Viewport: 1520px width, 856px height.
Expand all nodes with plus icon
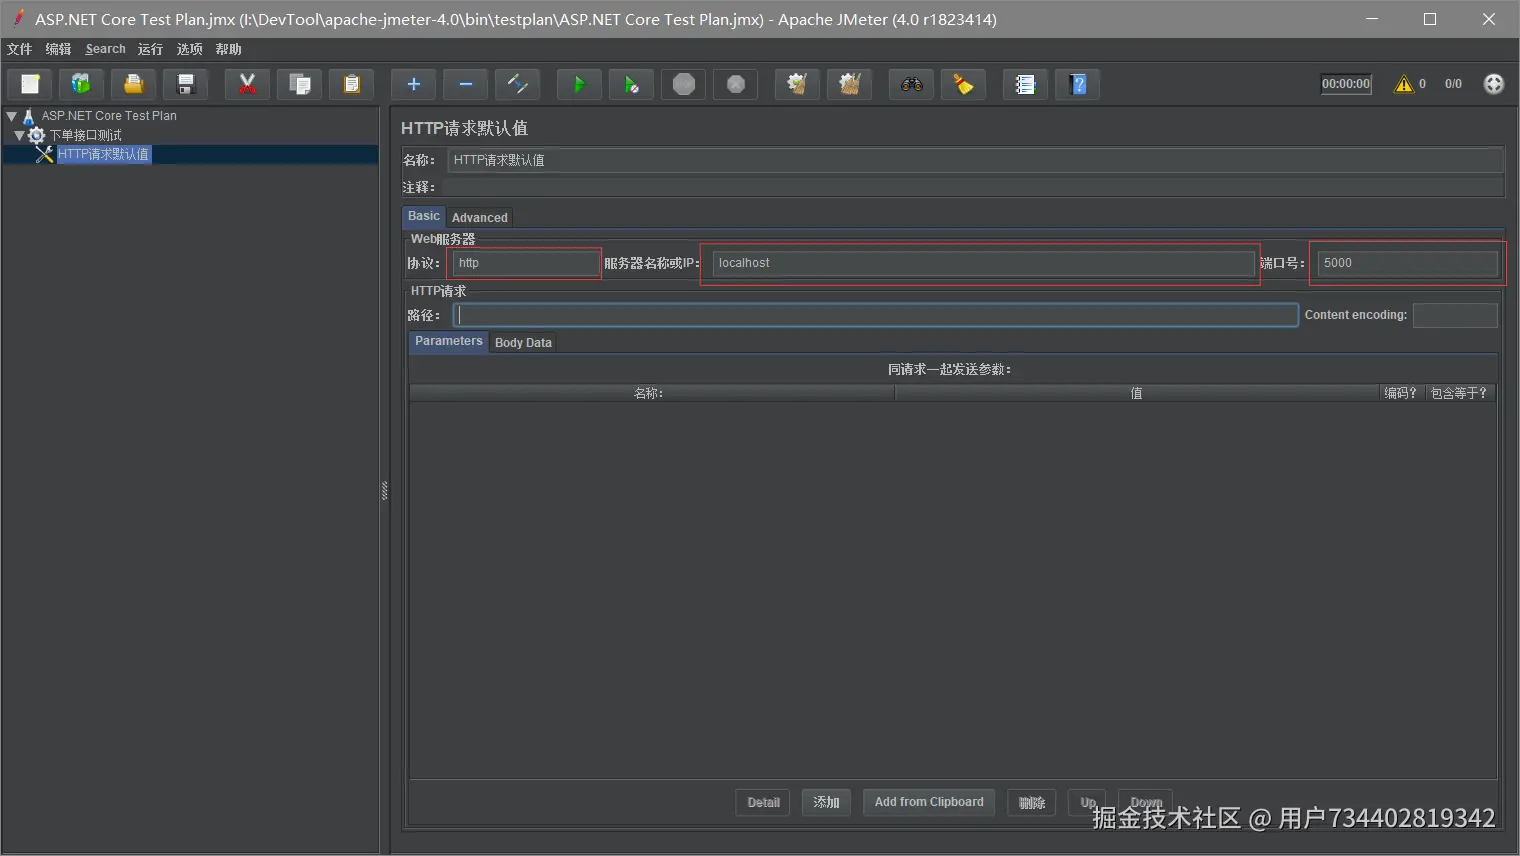pos(413,85)
